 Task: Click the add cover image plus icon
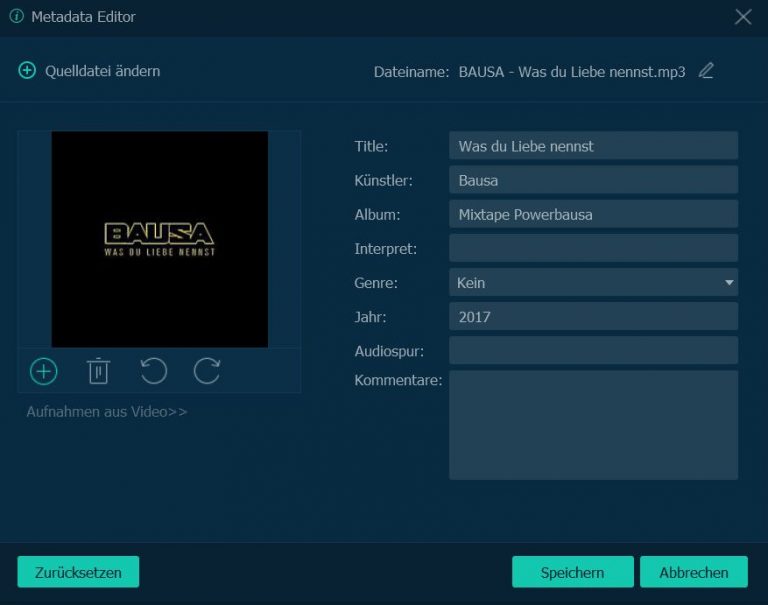tap(44, 371)
